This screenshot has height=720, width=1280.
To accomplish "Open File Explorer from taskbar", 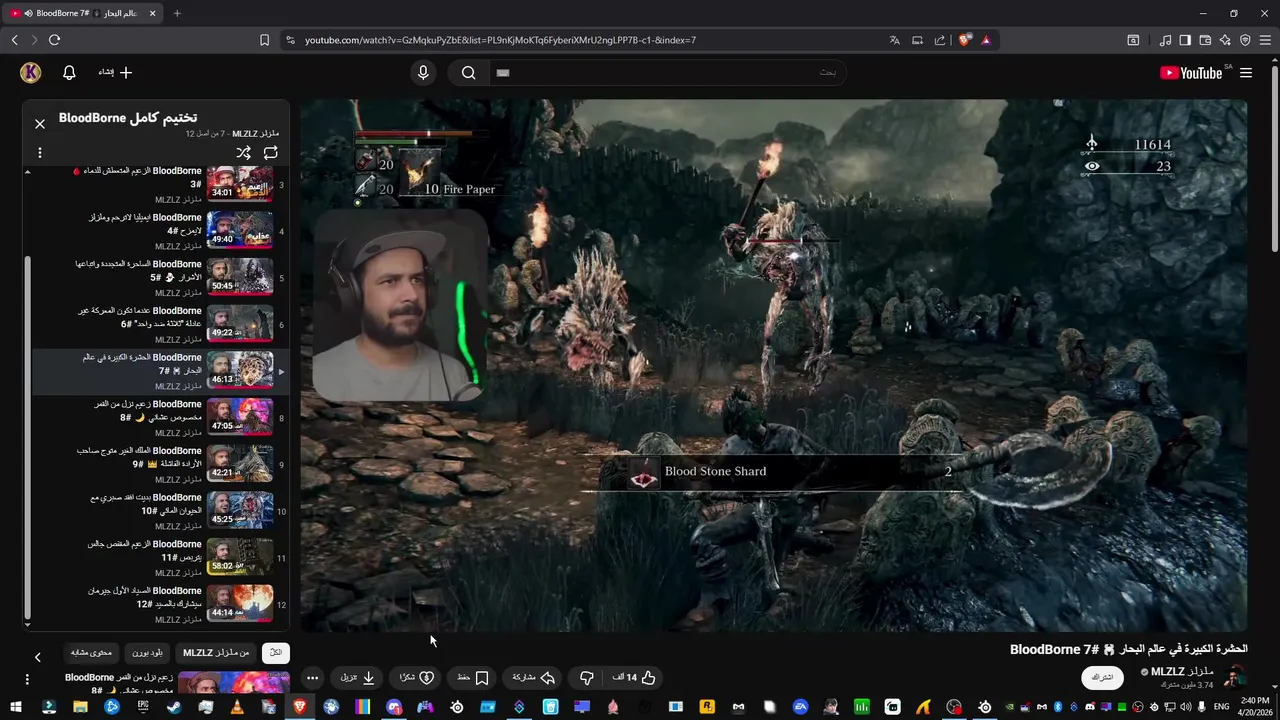I will [80, 707].
